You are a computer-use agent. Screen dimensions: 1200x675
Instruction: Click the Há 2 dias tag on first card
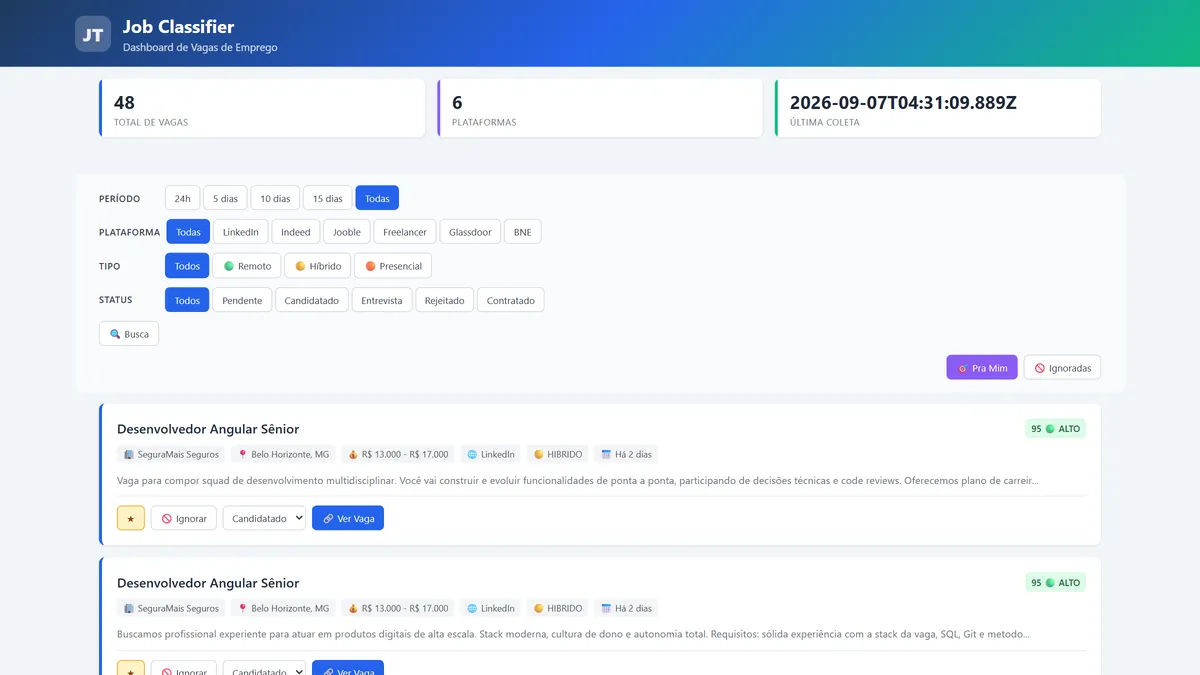pos(626,454)
